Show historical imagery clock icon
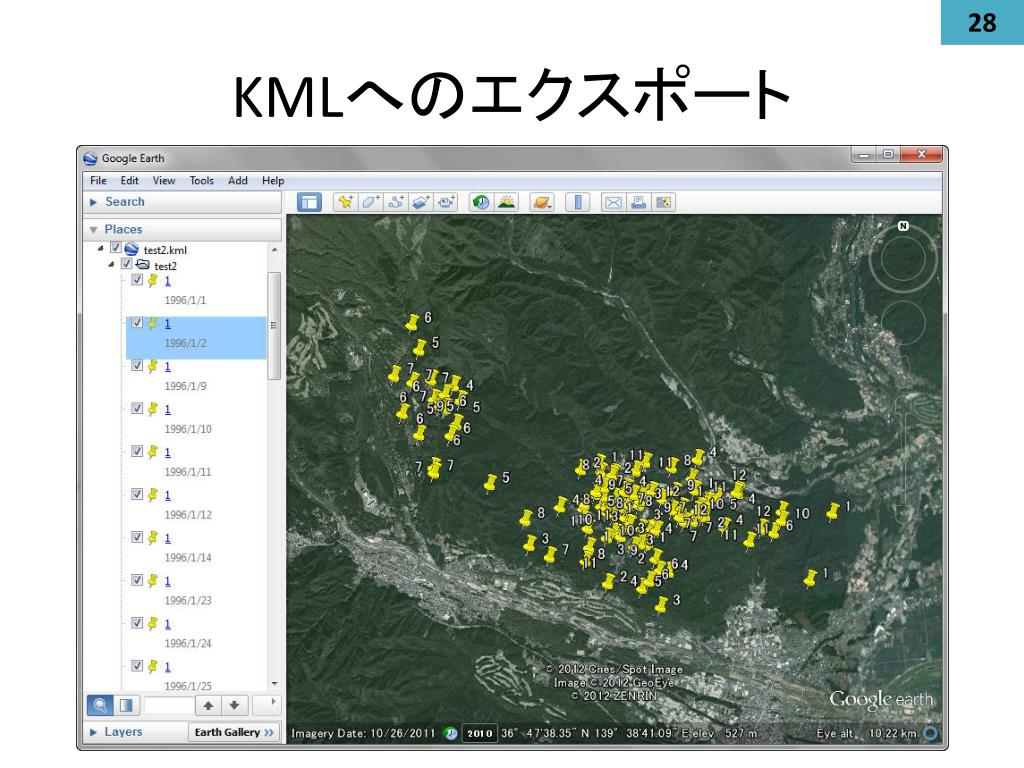Screen dimensions: 1024x768 coord(481,202)
